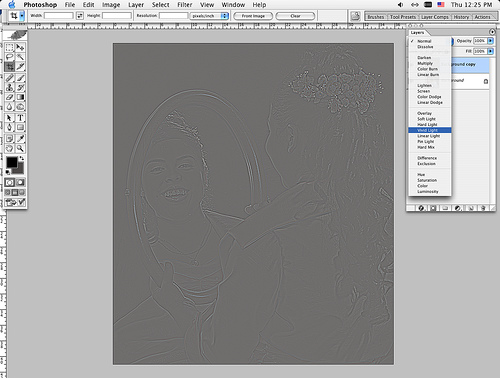Image resolution: width=500 pixels, height=378 pixels.
Task: Open the Layers panel options menu
Action: [x=492, y=32]
